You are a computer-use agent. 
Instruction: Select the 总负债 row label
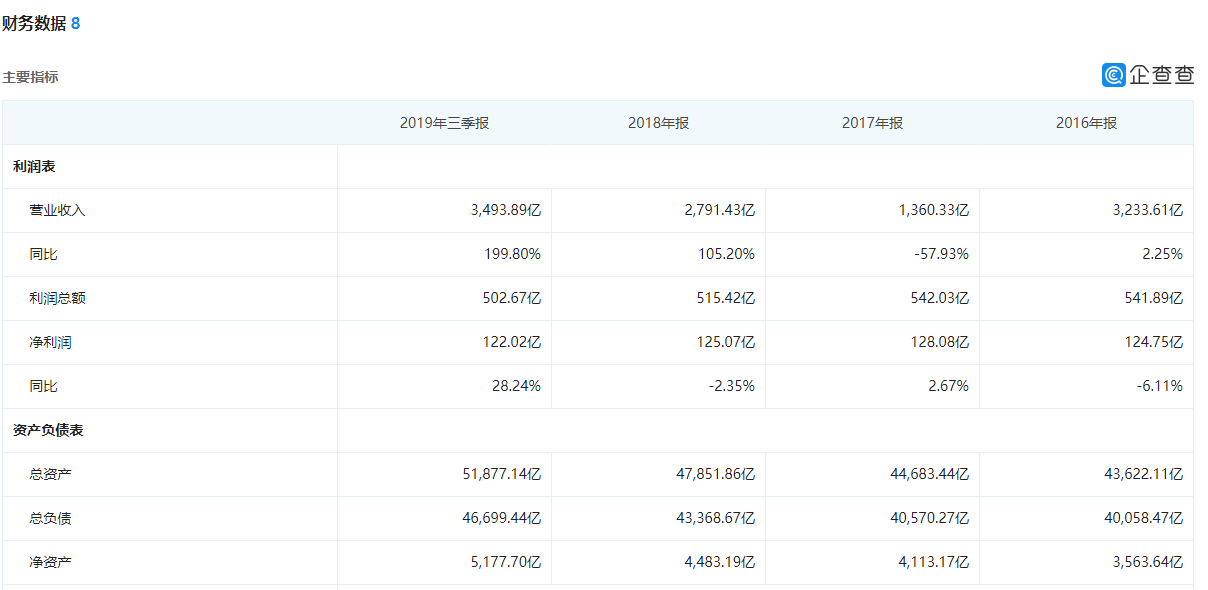click(x=50, y=518)
